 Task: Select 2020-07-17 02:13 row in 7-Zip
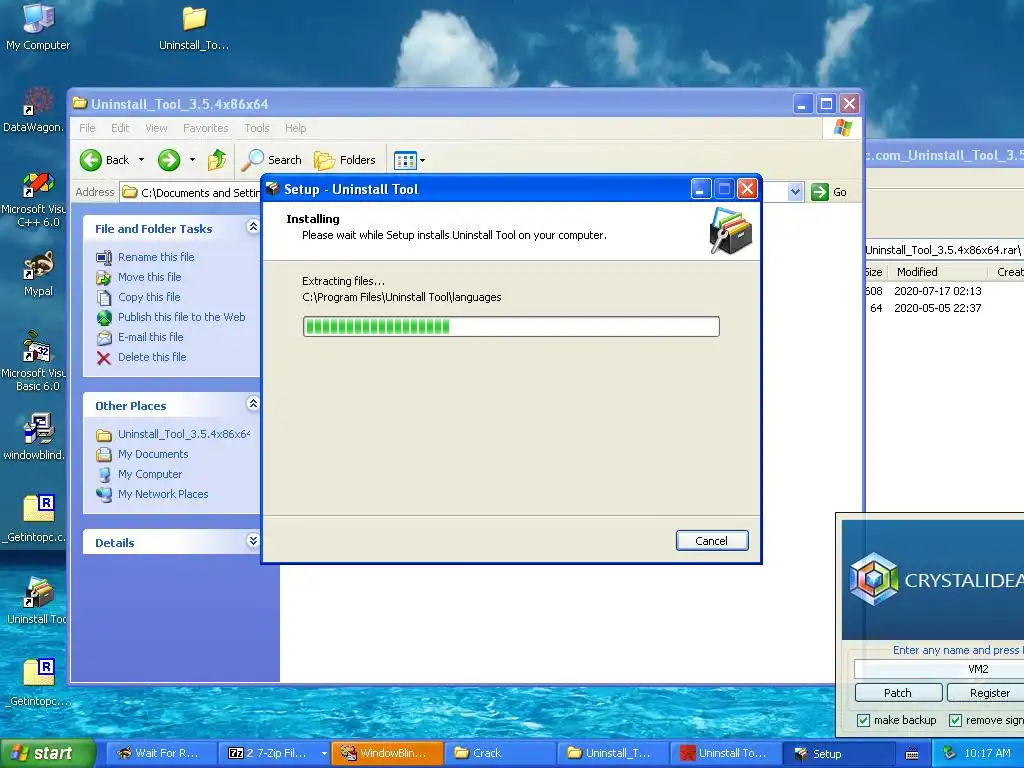point(944,291)
